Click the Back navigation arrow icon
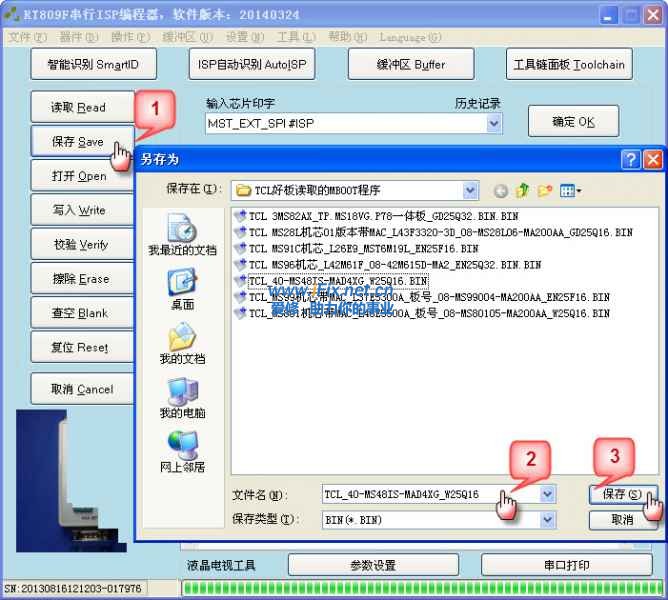 coord(500,190)
